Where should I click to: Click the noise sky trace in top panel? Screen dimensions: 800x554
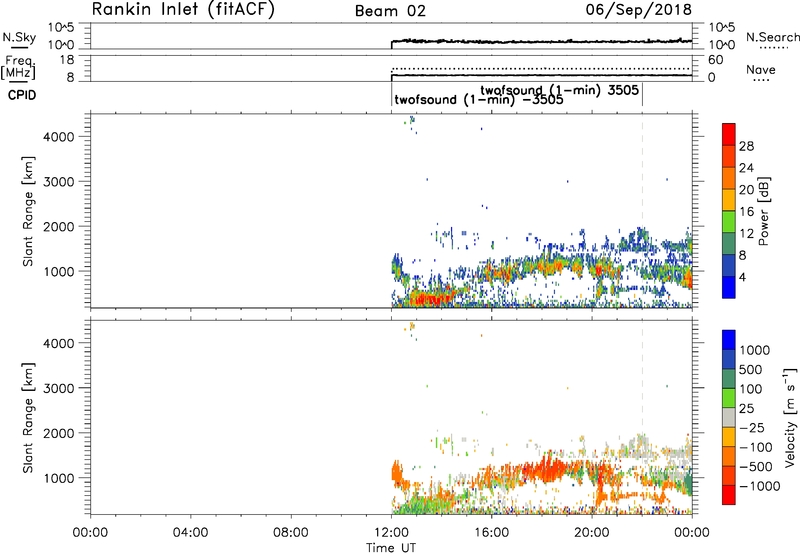541,41
